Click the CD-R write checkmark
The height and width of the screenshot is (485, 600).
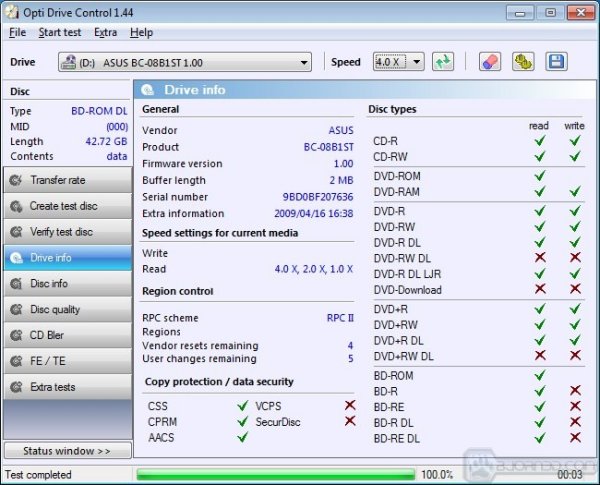click(x=575, y=140)
